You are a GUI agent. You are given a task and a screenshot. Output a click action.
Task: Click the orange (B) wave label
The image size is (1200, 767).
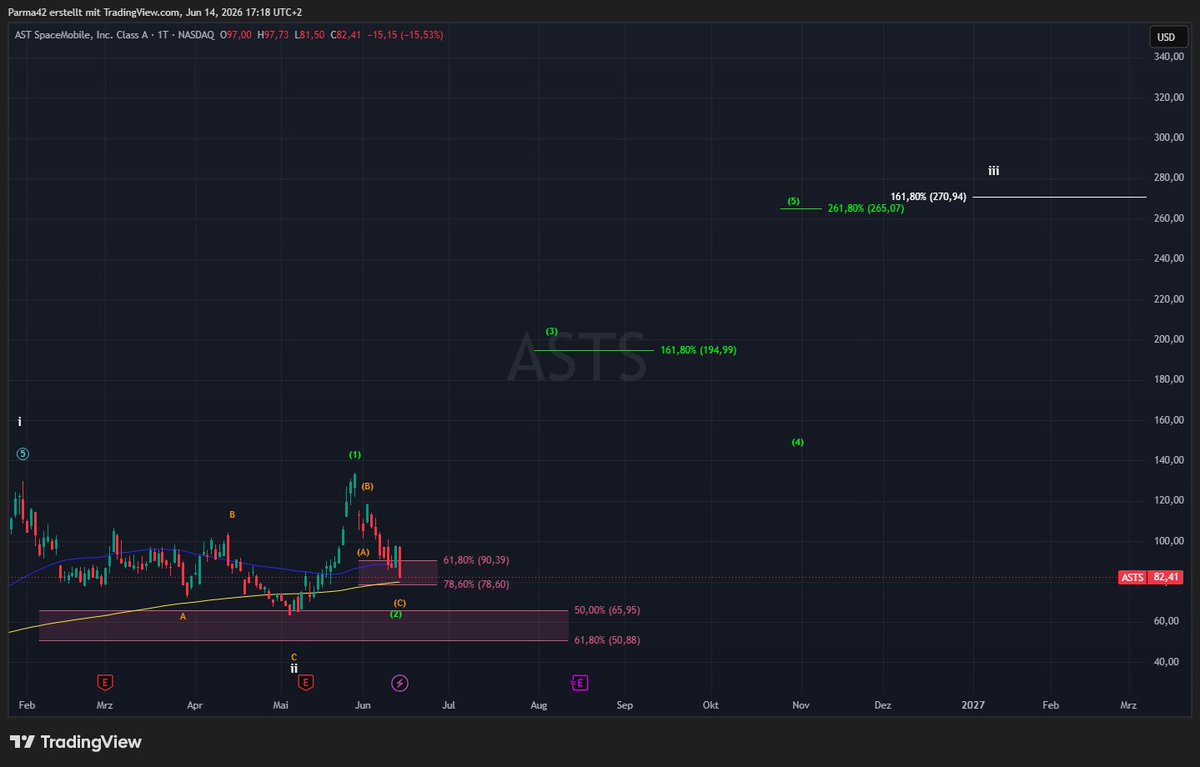(367, 486)
